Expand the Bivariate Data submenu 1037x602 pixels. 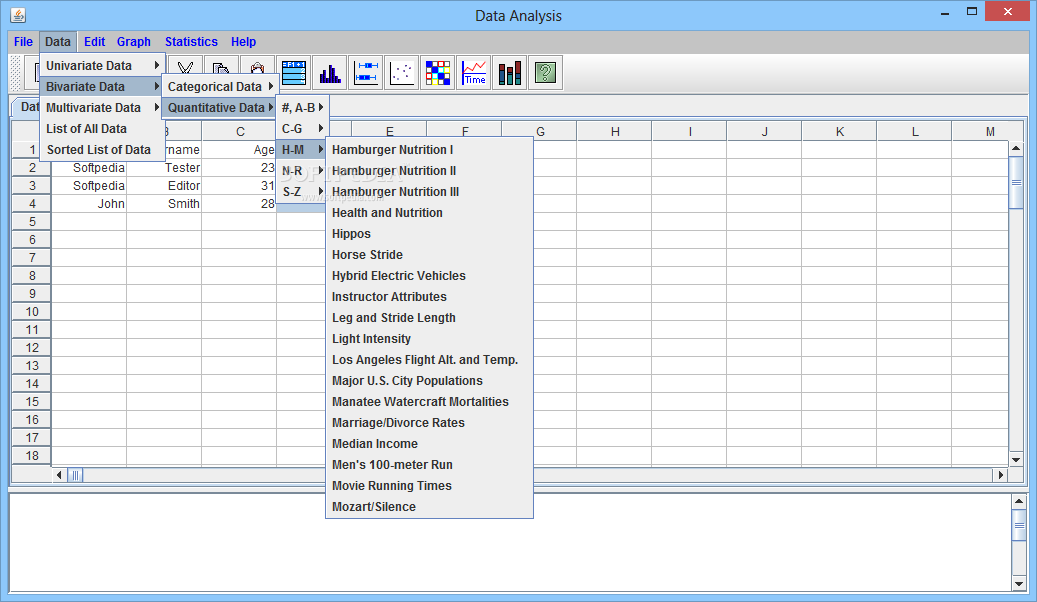(x=103, y=87)
